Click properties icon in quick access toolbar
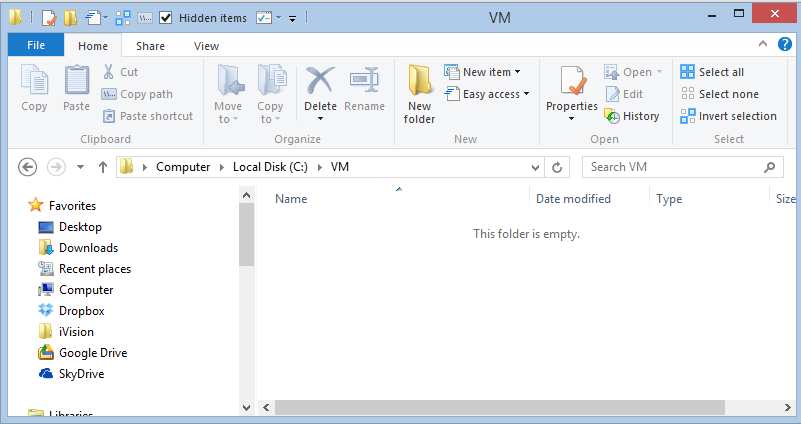Image resolution: width=801 pixels, height=424 pixels. click(48, 18)
